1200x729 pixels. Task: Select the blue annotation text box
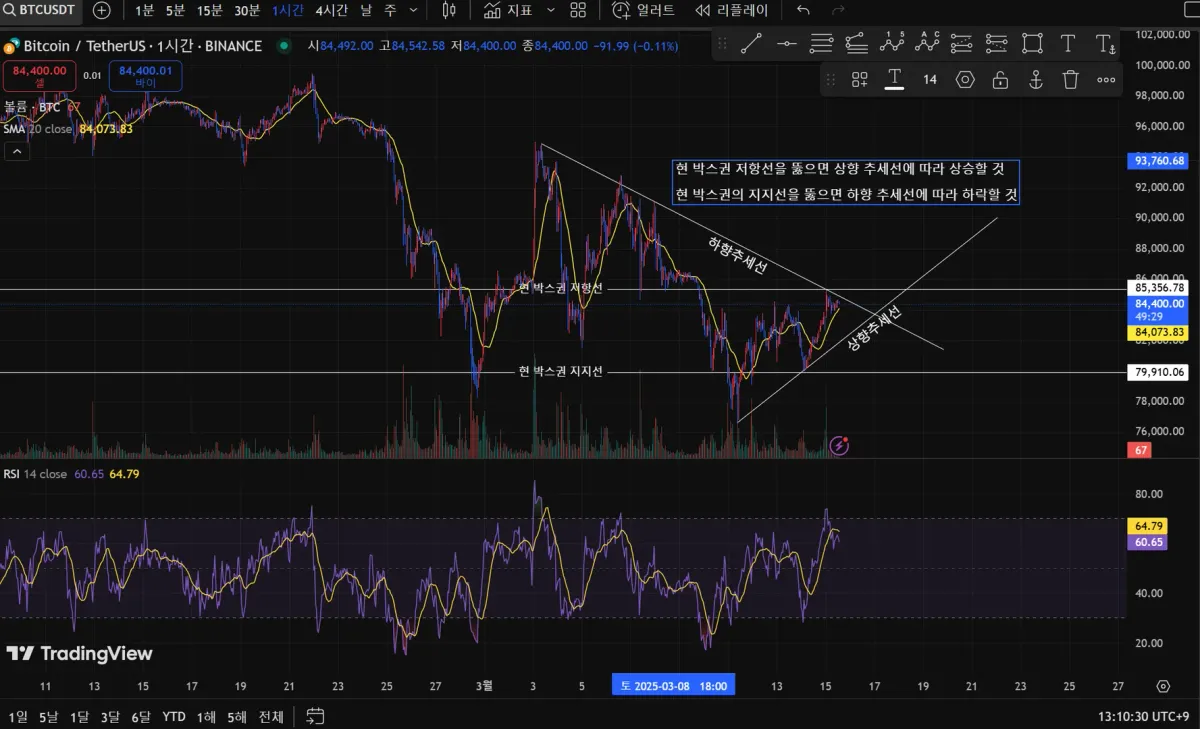(846, 182)
